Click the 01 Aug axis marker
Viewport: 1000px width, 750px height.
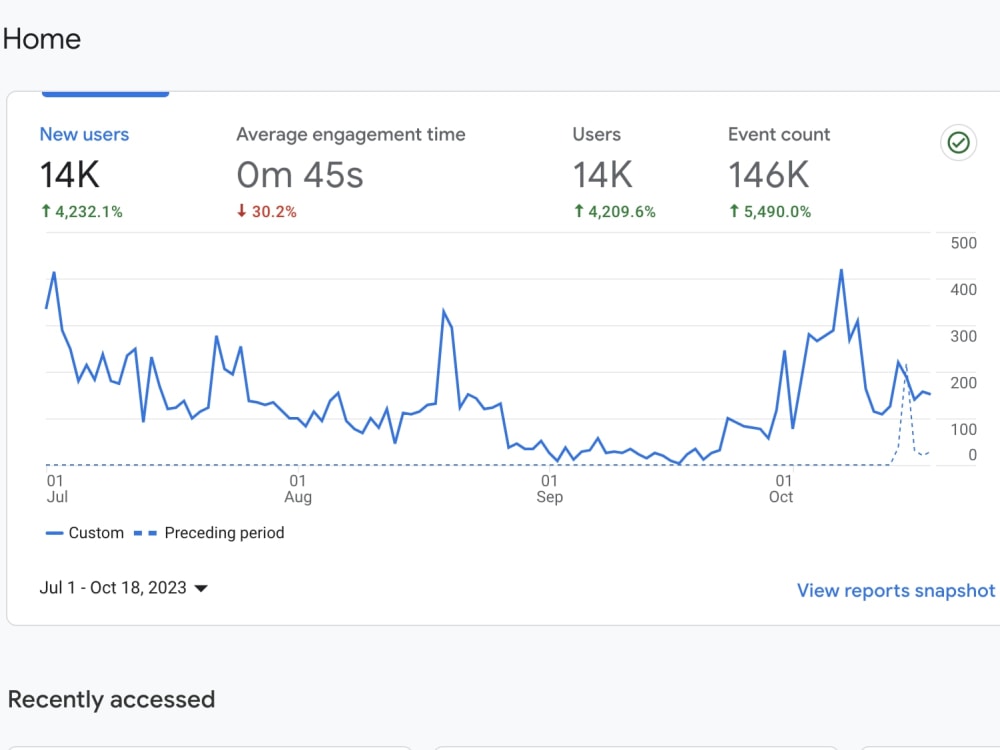(x=298, y=489)
